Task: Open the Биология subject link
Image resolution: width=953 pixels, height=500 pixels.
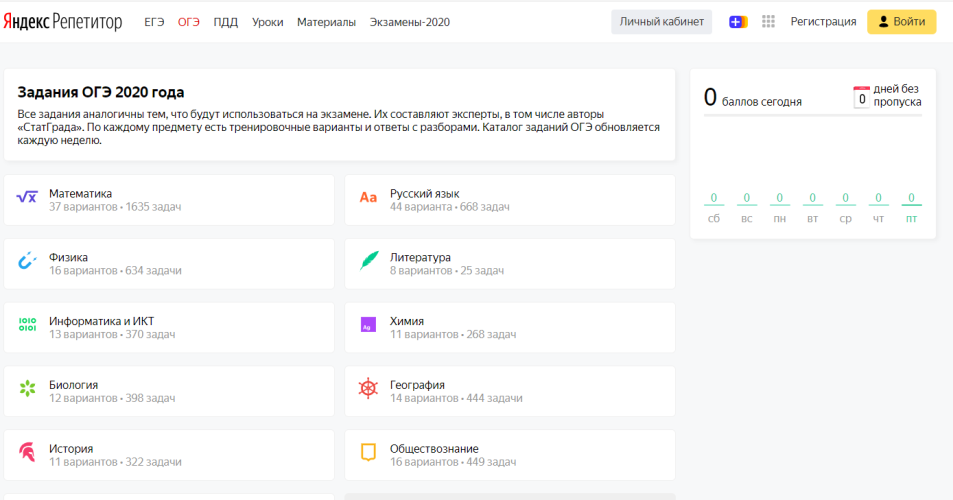Action: [x=73, y=385]
